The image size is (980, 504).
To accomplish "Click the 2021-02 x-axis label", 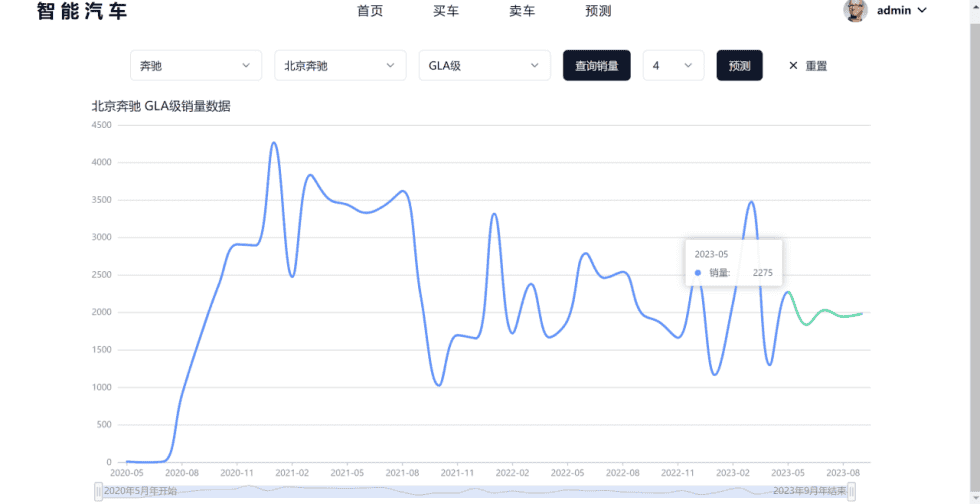I will tap(292, 473).
